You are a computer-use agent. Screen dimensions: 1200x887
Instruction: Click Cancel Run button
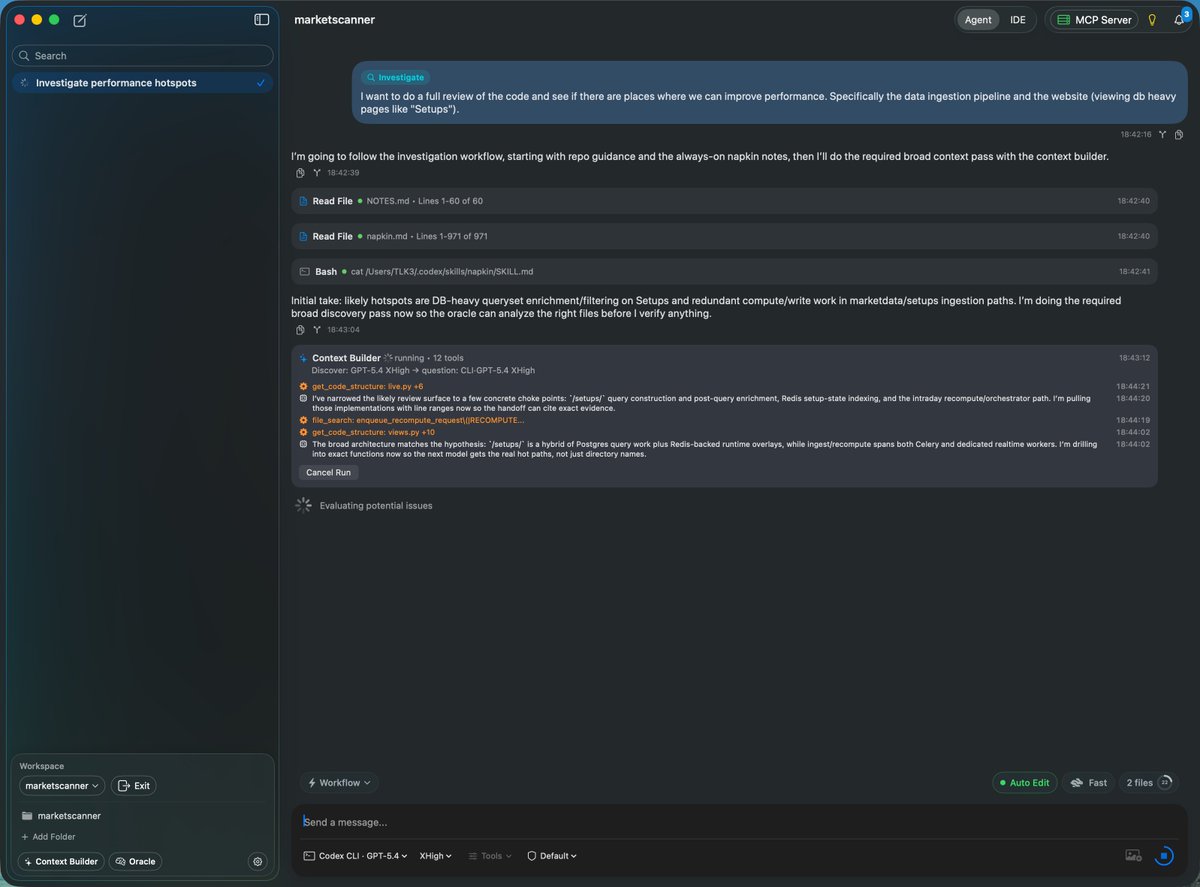click(328, 472)
